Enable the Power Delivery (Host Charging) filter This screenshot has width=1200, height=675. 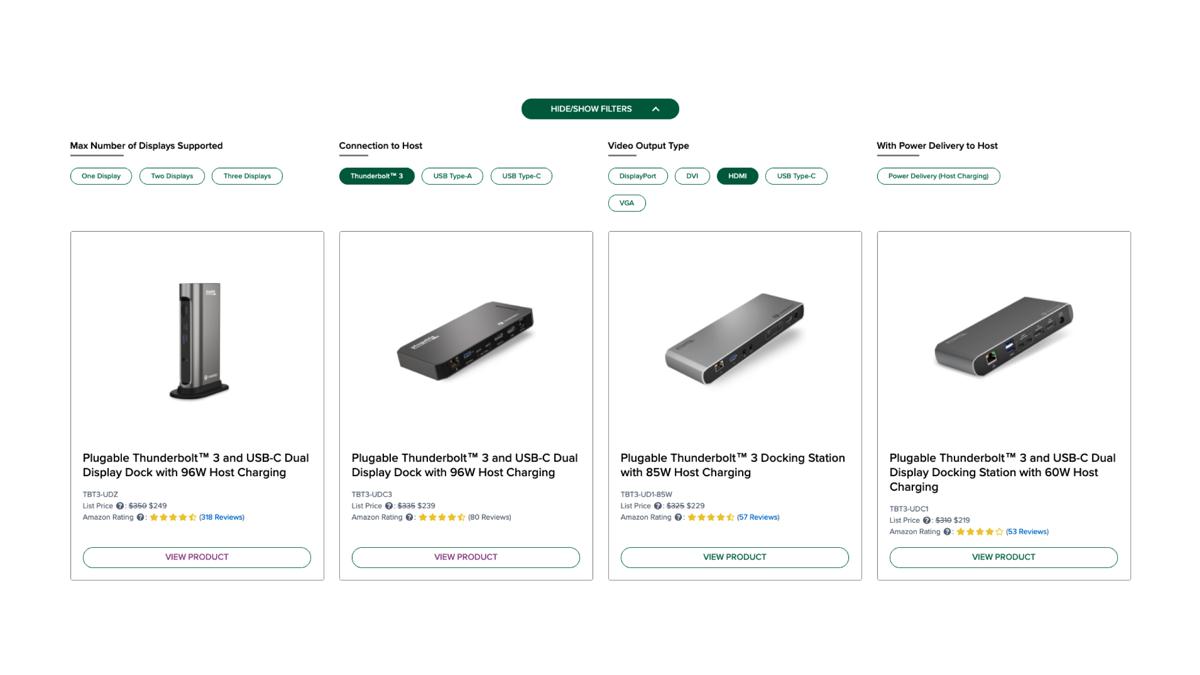tap(939, 175)
